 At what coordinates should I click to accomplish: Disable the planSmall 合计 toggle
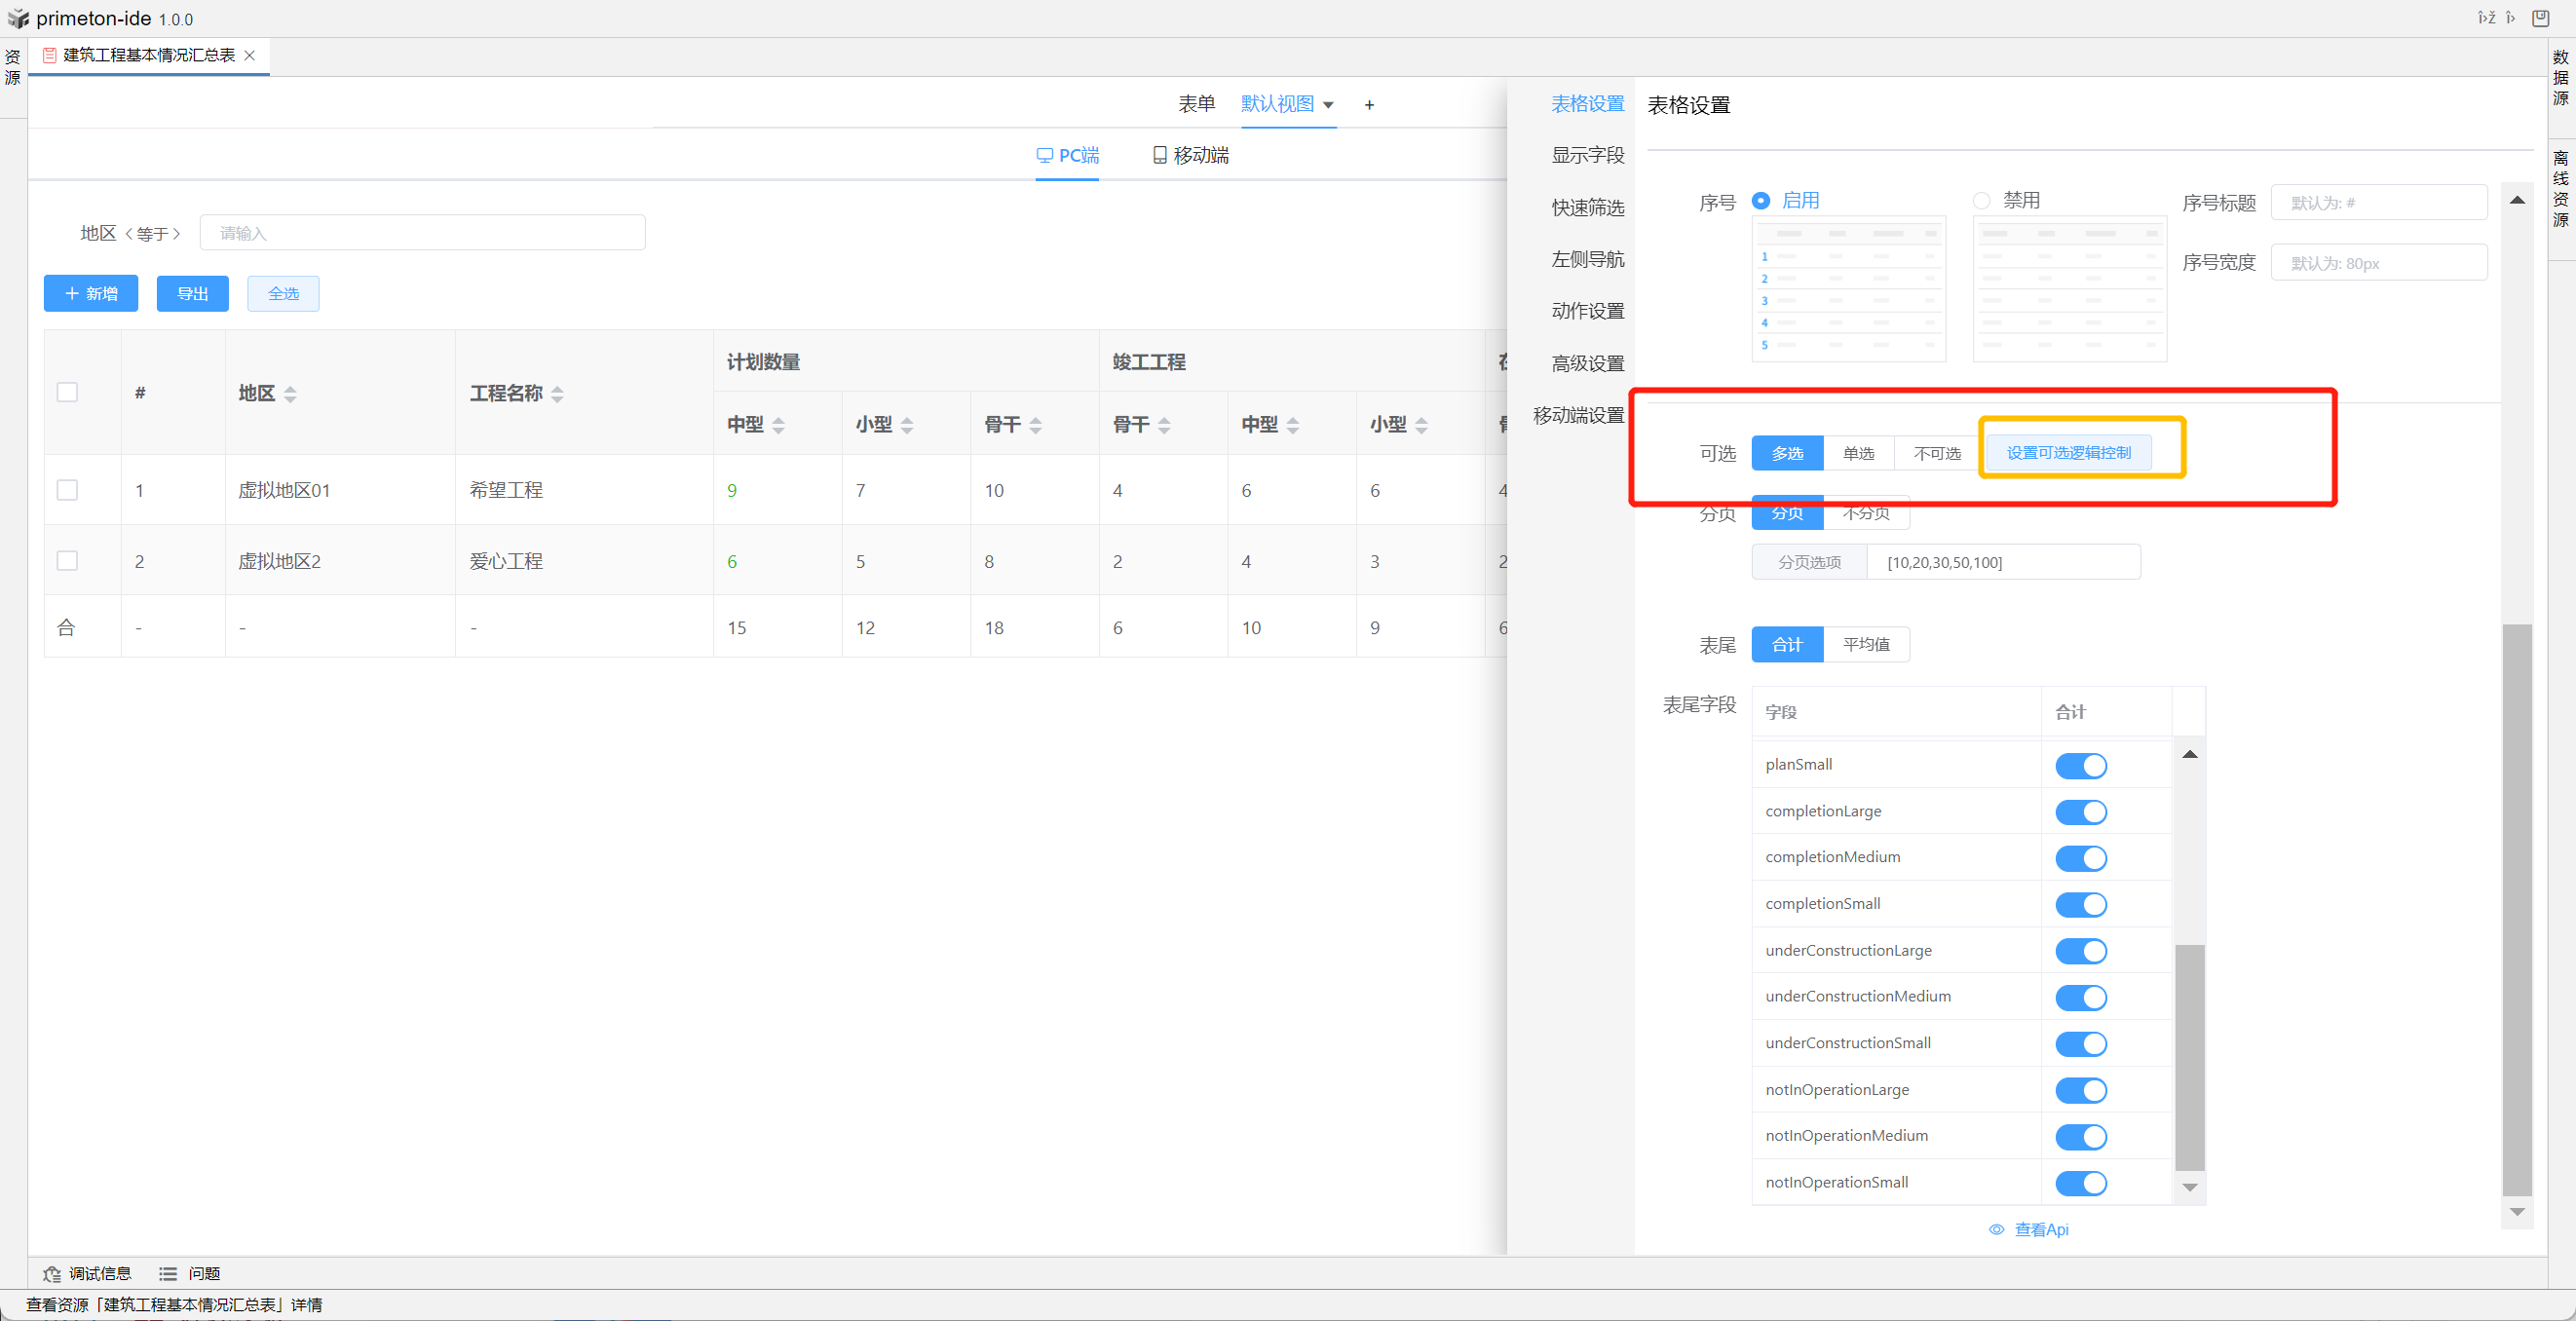(x=2080, y=766)
